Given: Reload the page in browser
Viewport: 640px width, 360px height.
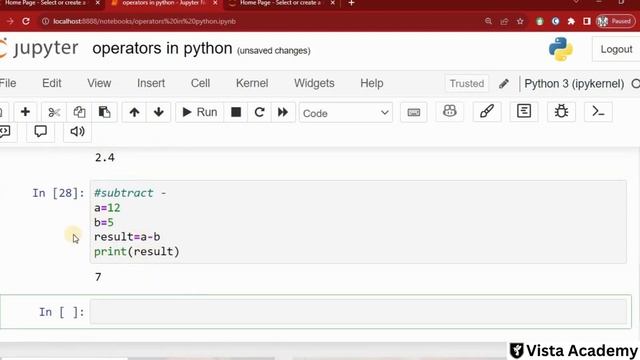Looking at the screenshot, I should tap(26, 21).
